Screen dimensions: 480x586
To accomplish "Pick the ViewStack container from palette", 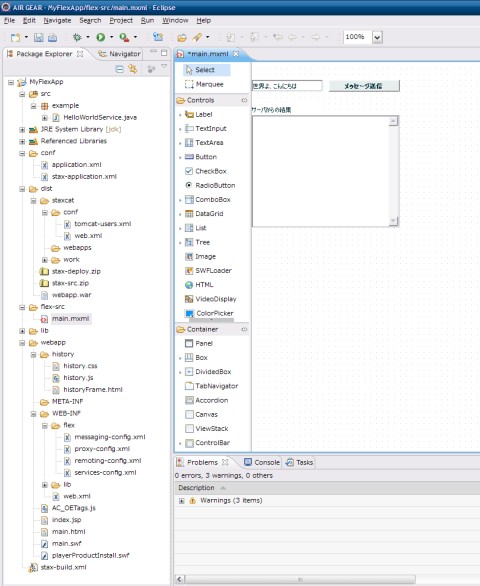I will [207, 429].
